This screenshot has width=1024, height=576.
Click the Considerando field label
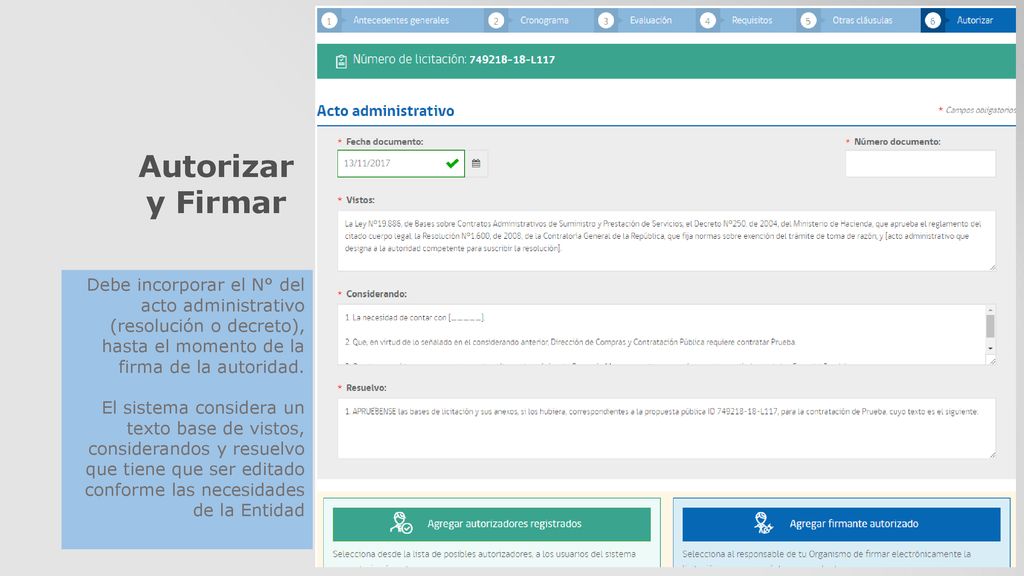click(x=376, y=294)
